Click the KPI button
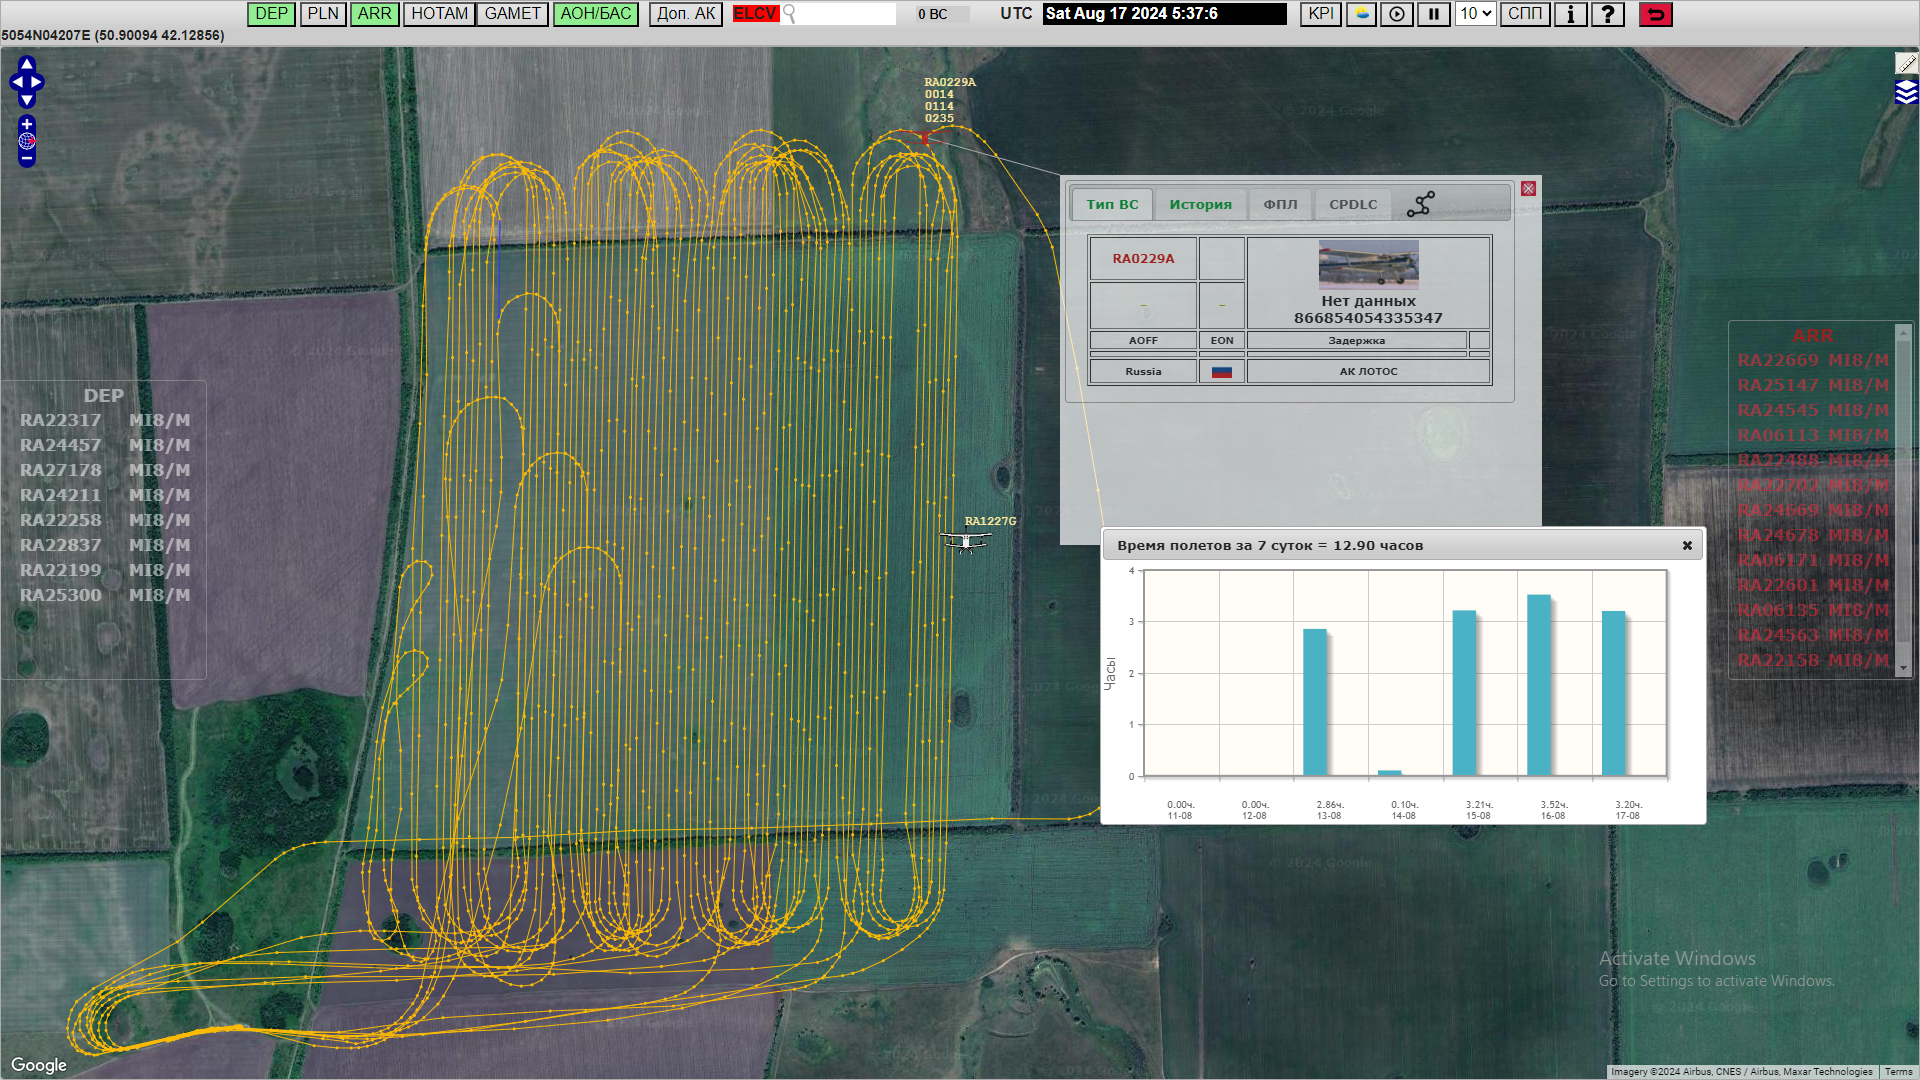The width and height of the screenshot is (1920, 1080). (x=1320, y=14)
